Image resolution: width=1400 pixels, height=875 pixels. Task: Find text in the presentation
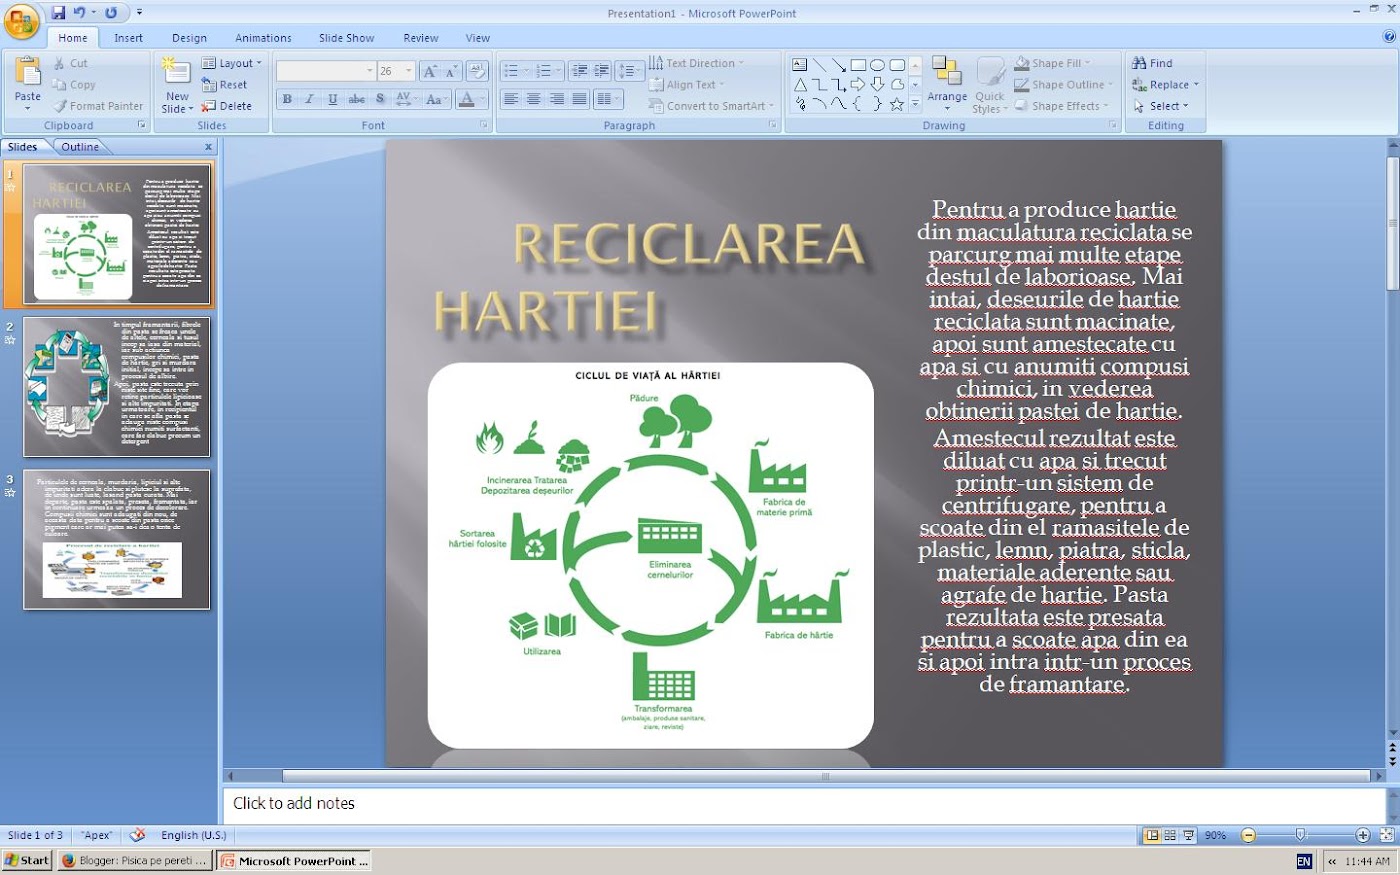[1152, 63]
